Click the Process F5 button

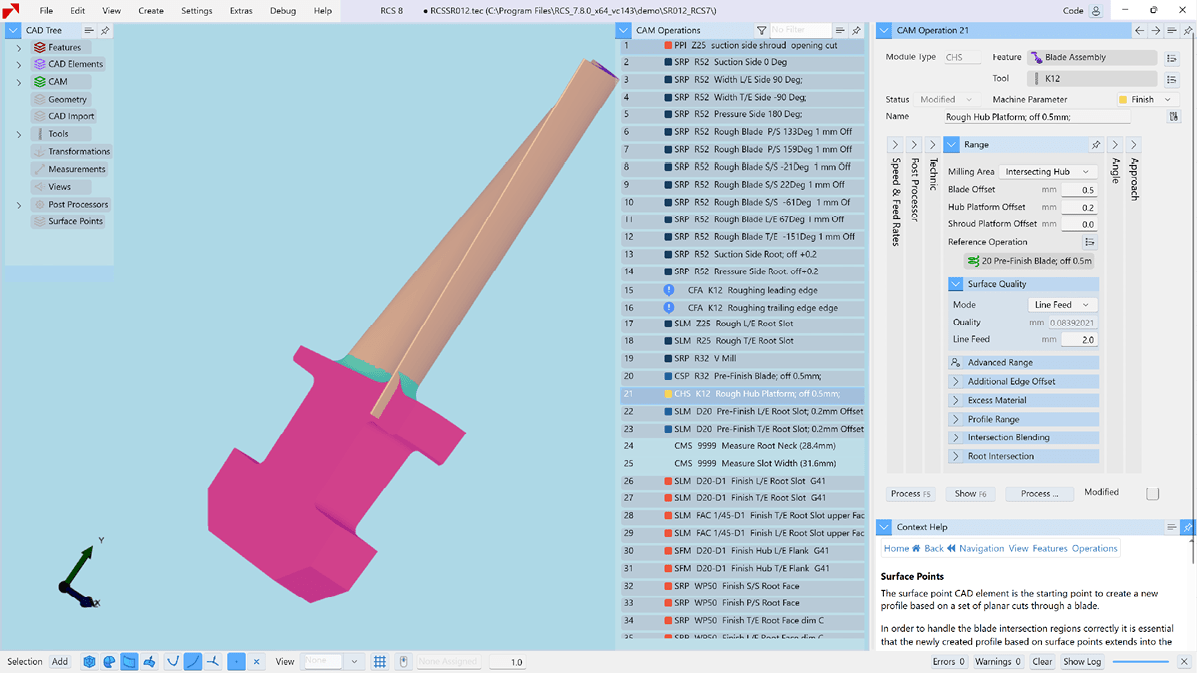pyautogui.click(x=911, y=494)
